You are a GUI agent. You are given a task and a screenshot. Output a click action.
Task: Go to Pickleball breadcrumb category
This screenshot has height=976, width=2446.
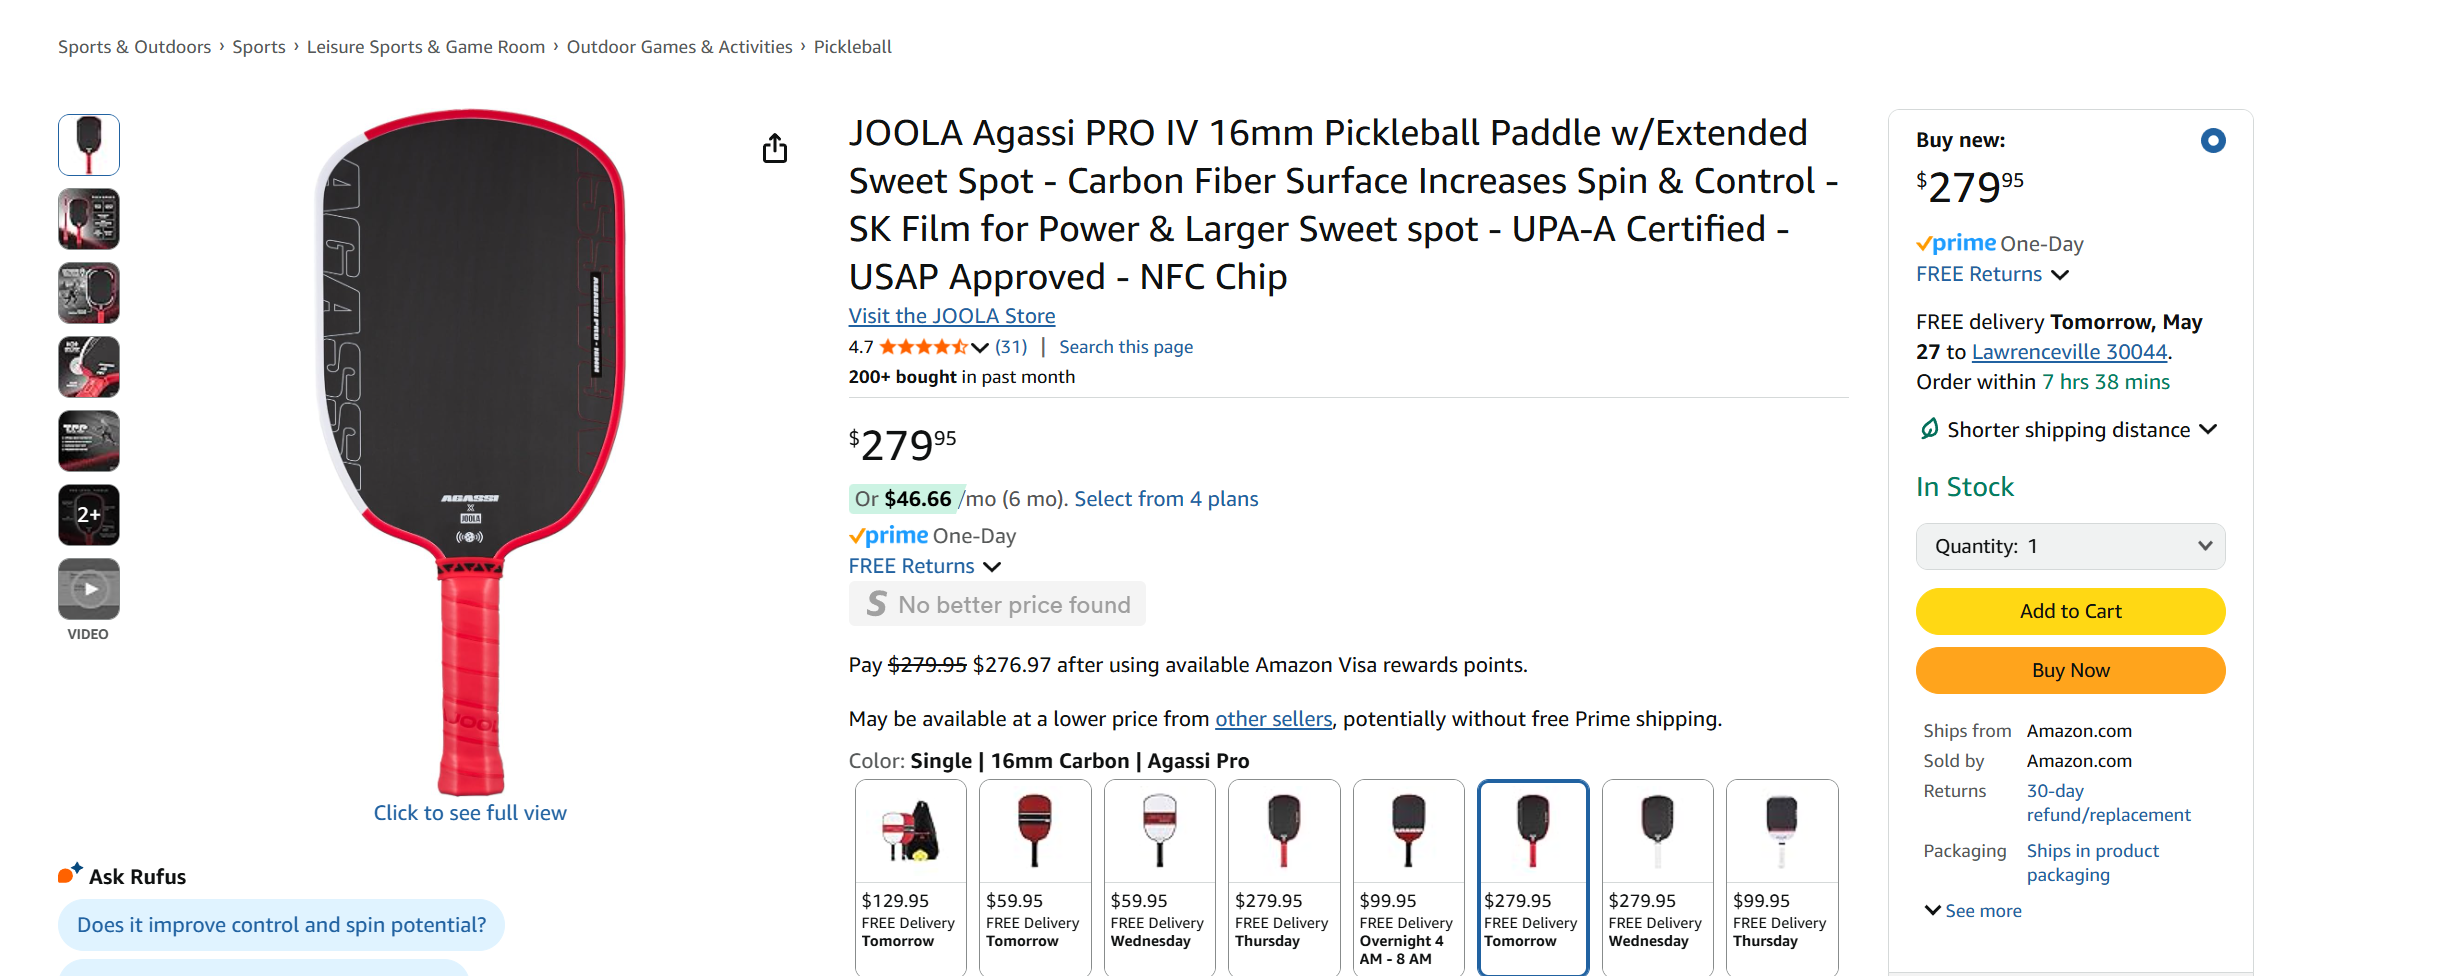pos(852,47)
